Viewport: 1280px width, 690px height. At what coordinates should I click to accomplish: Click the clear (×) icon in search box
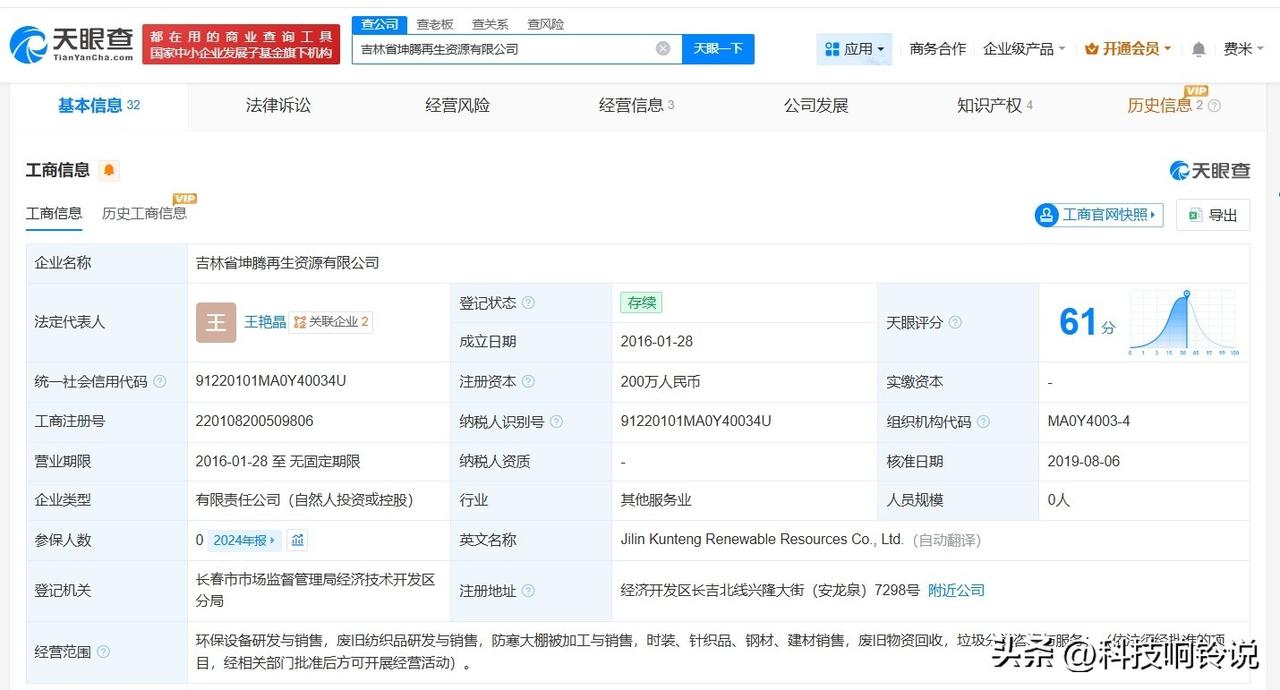click(x=663, y=48)
